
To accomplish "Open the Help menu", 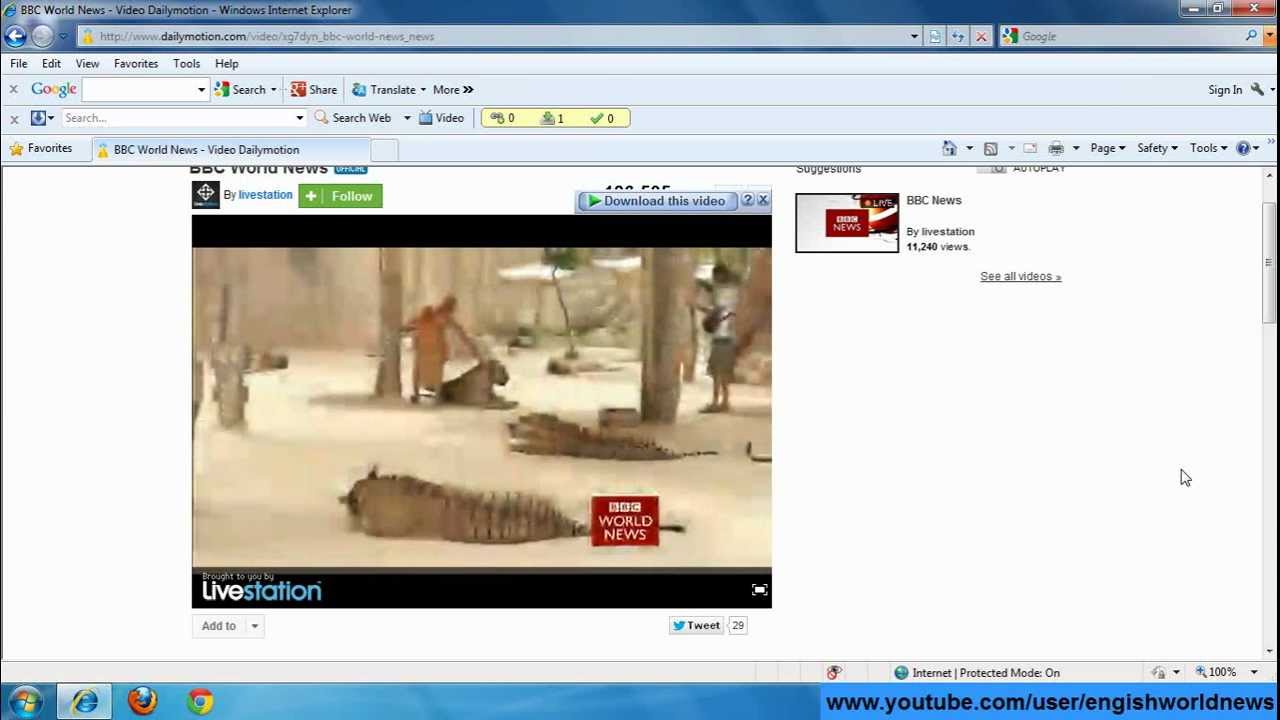I will point(226,63).
